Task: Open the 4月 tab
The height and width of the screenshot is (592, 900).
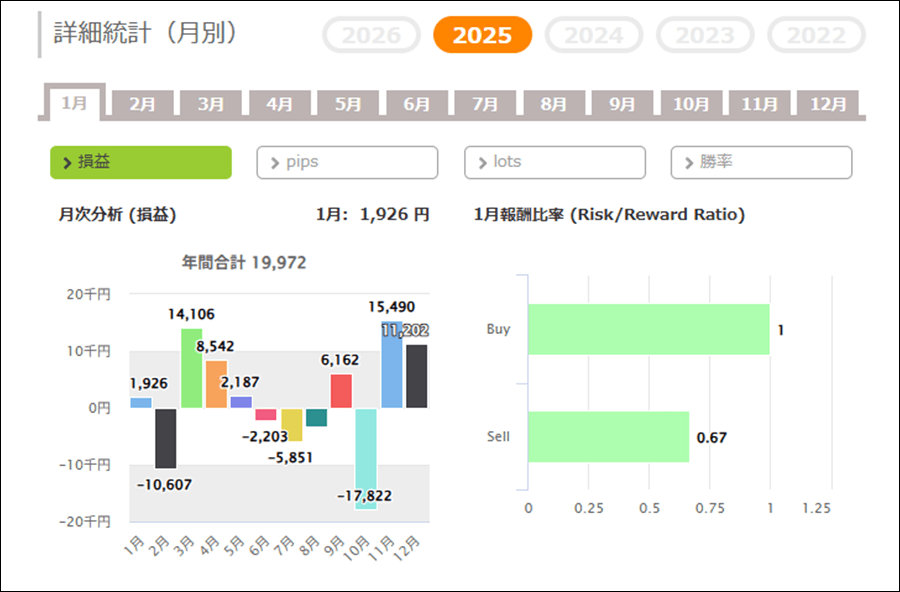Action: [280, 104]
